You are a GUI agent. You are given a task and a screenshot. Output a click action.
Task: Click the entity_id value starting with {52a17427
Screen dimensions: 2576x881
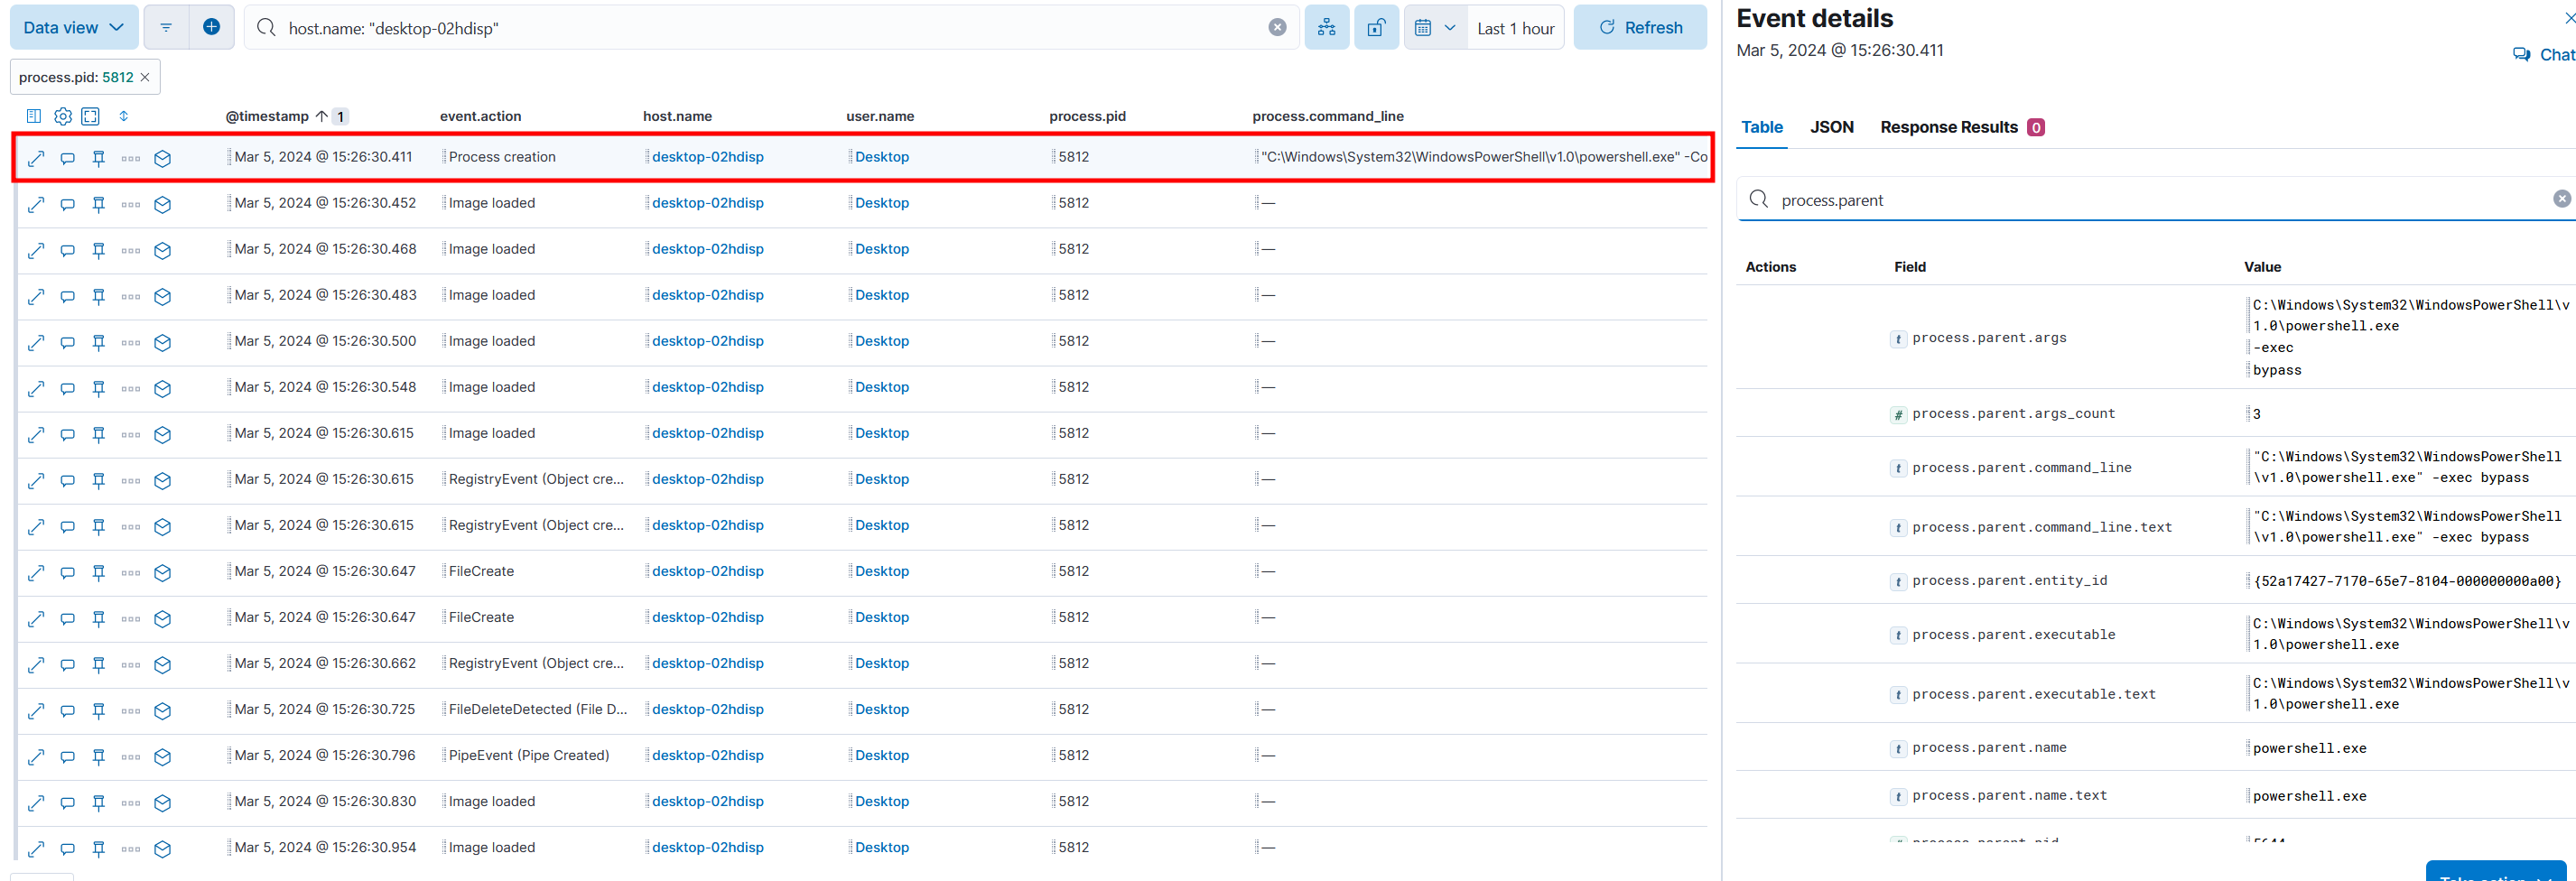pos(2407,581)
